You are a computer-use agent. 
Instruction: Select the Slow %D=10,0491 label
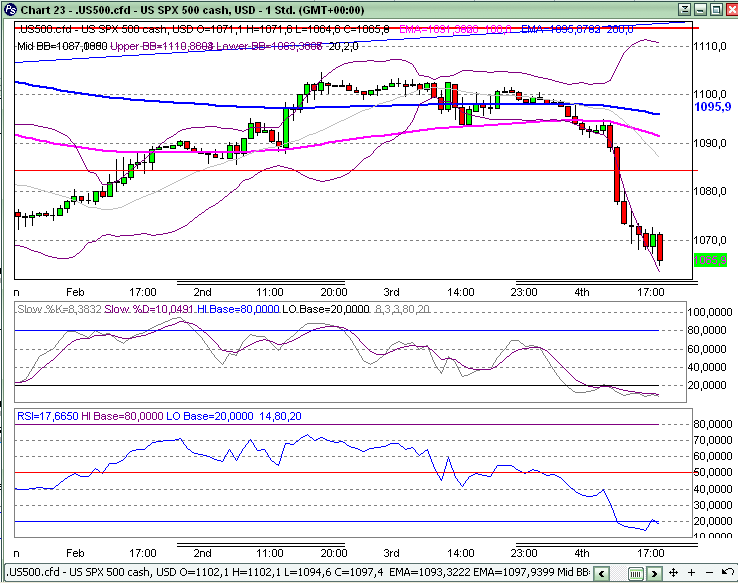(x=149, y=309)
